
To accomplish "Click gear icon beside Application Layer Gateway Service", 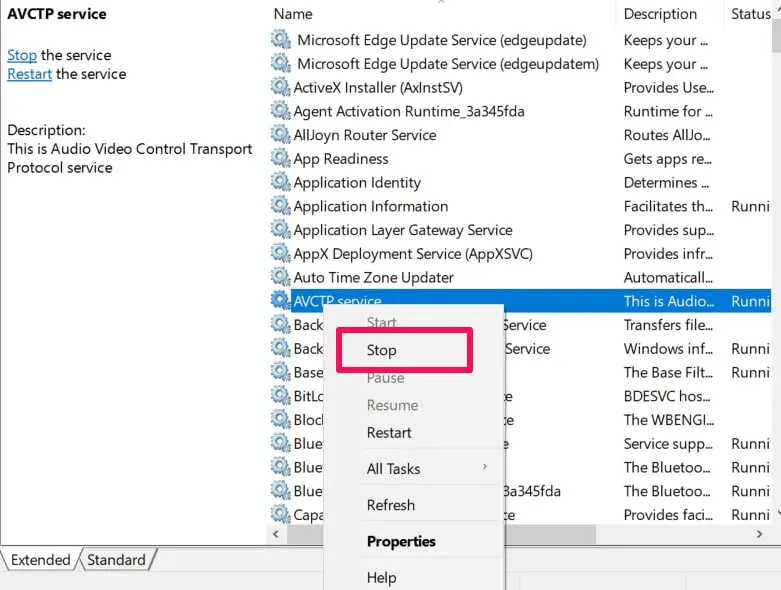I will coord(281,230).
